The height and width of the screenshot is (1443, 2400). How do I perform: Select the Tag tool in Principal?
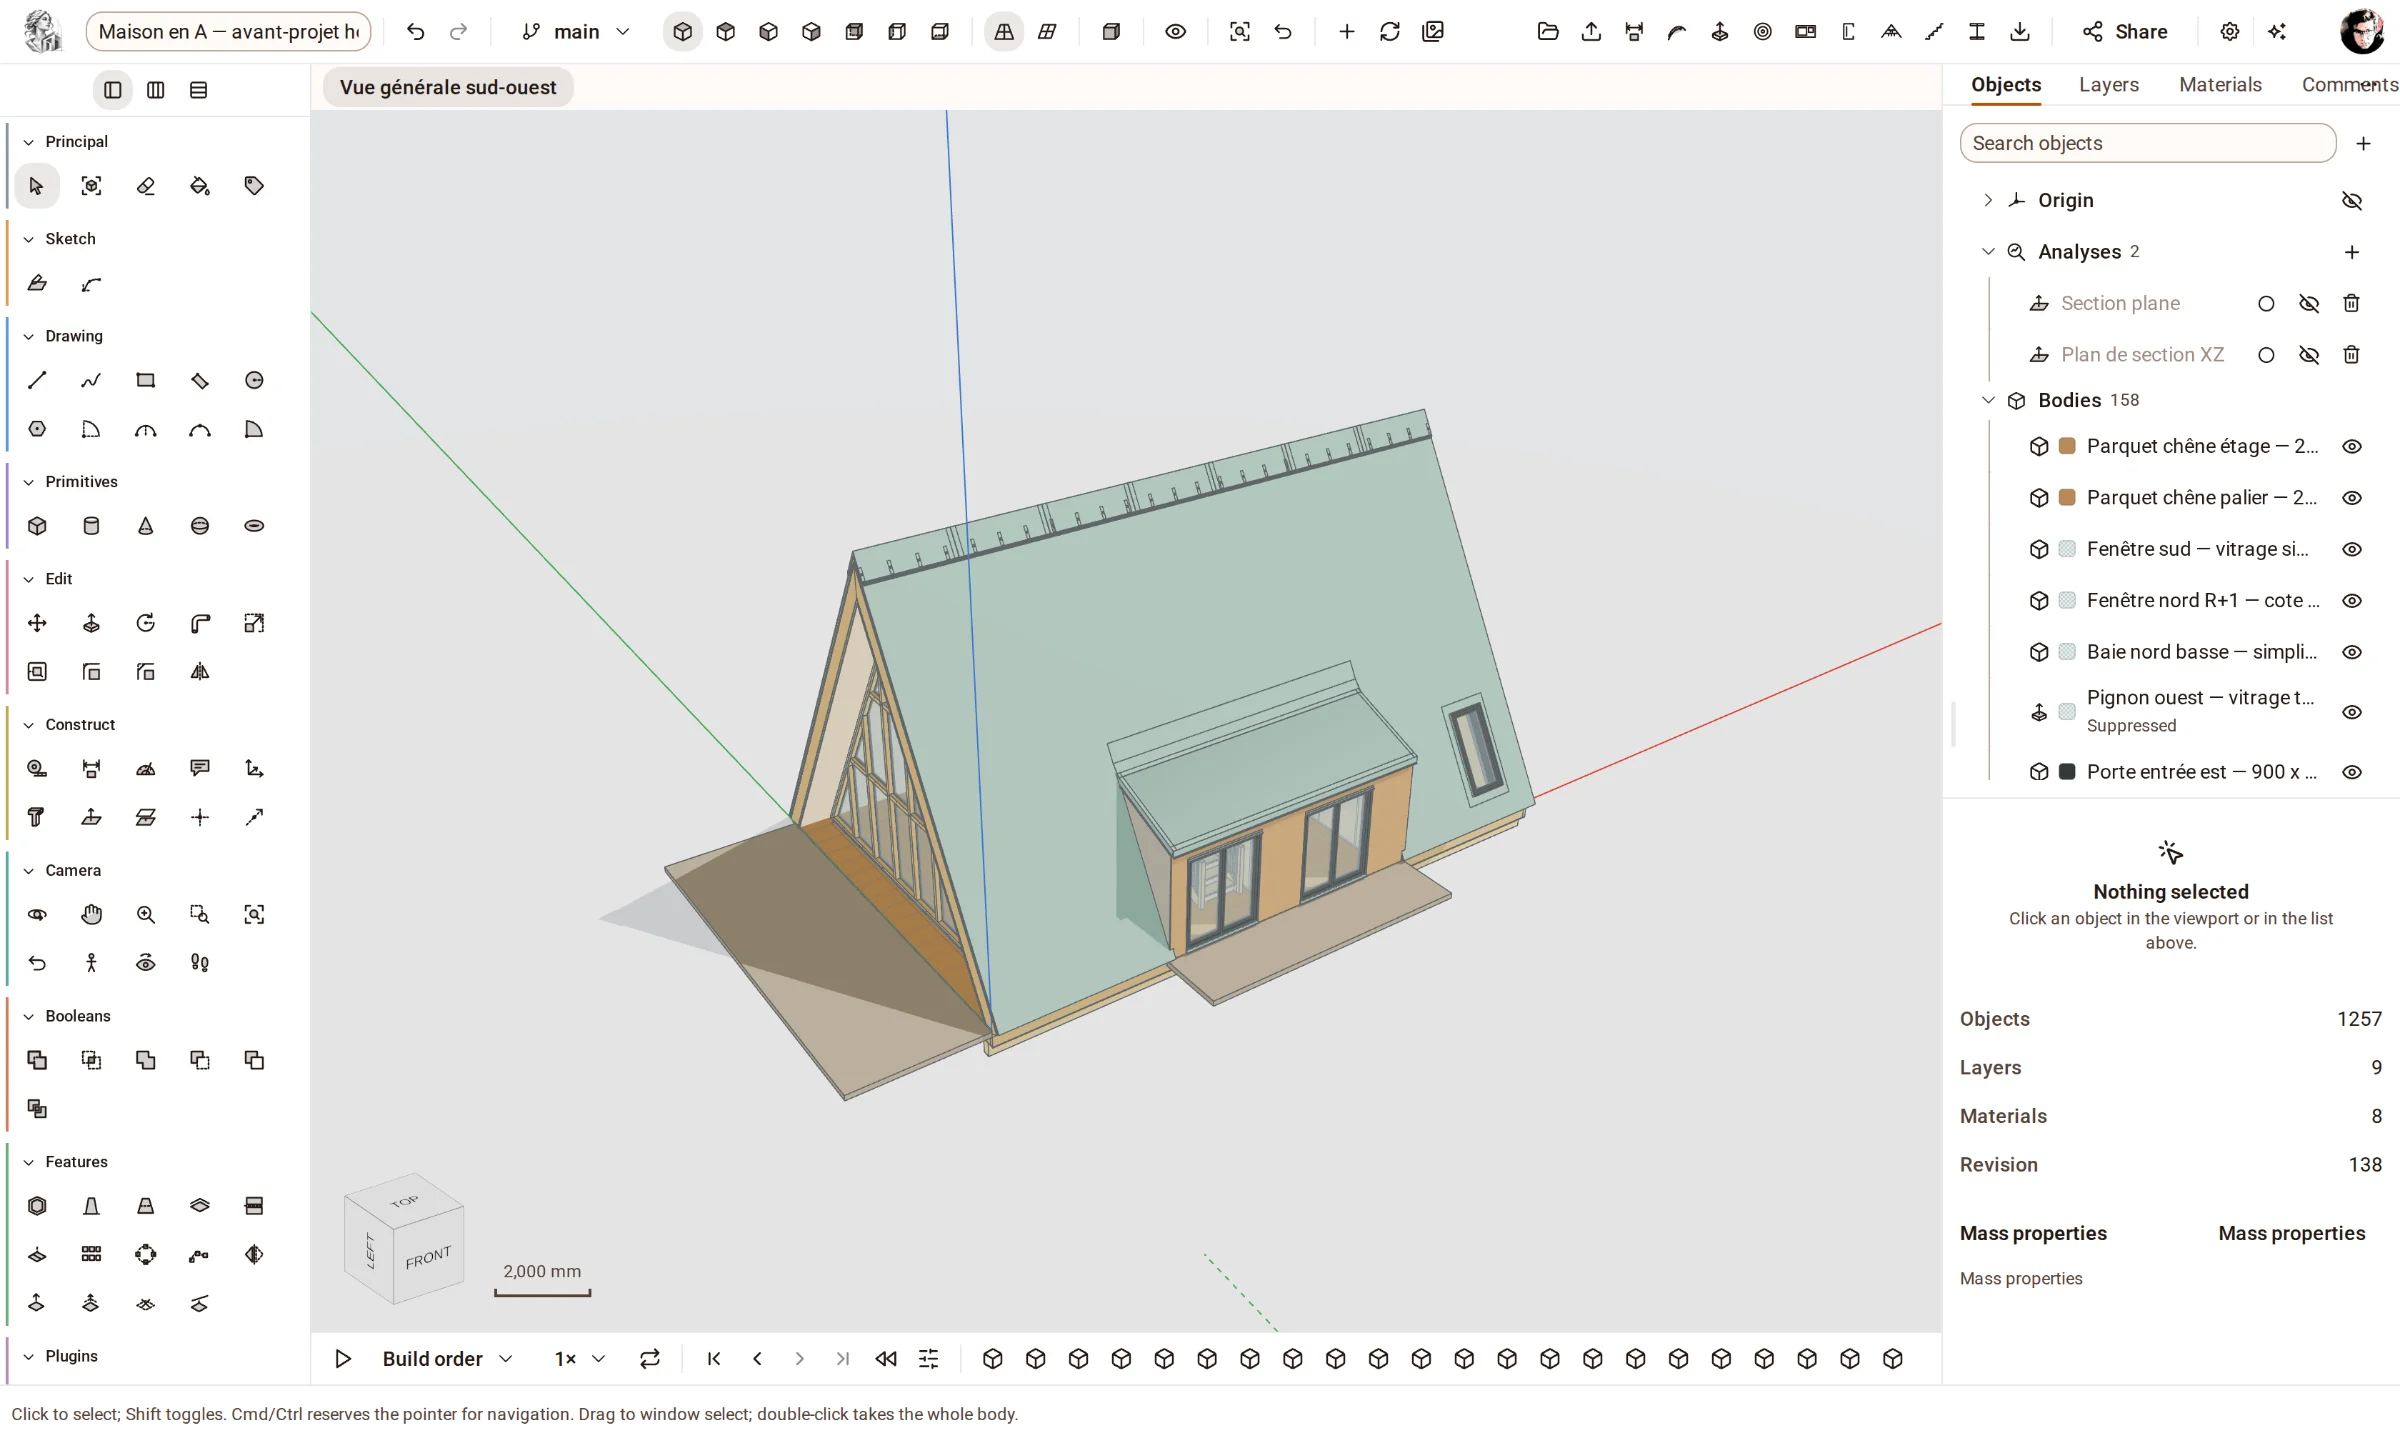click(254, 186)
